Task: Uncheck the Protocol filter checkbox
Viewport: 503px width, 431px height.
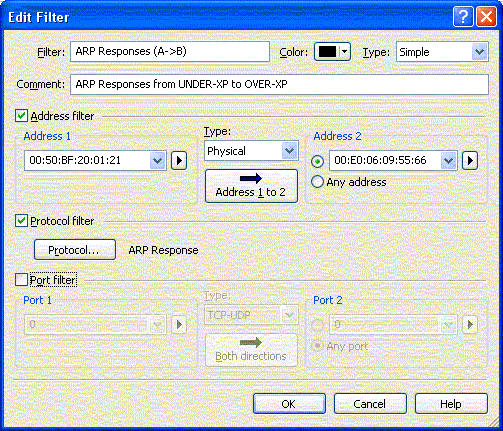Action: [21, 221]
